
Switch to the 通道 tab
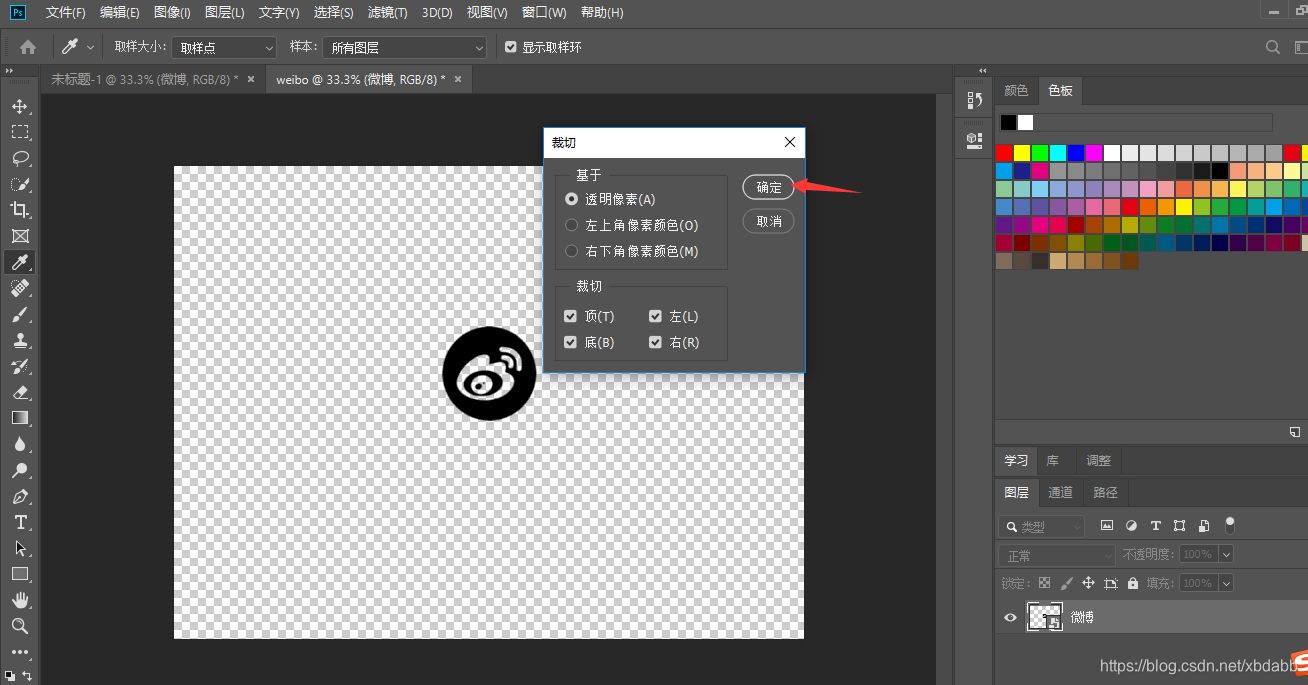tap(1061, 492)
